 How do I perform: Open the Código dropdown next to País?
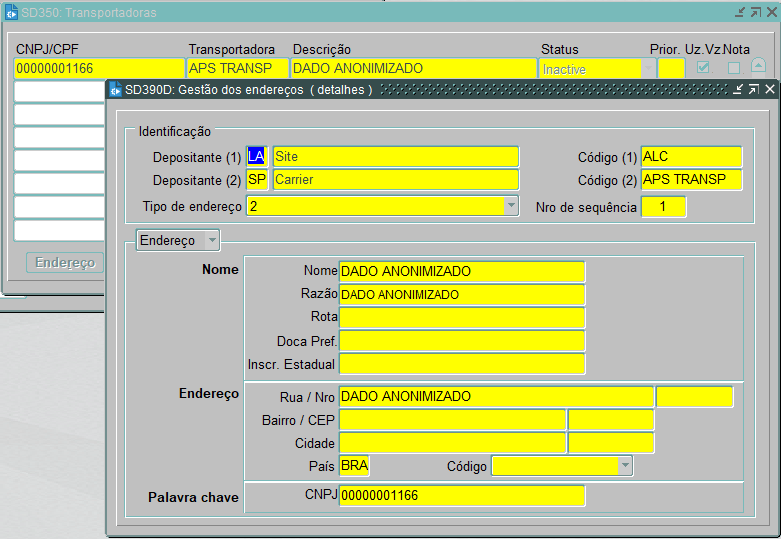pyautogui.click(x=625, y=466)
